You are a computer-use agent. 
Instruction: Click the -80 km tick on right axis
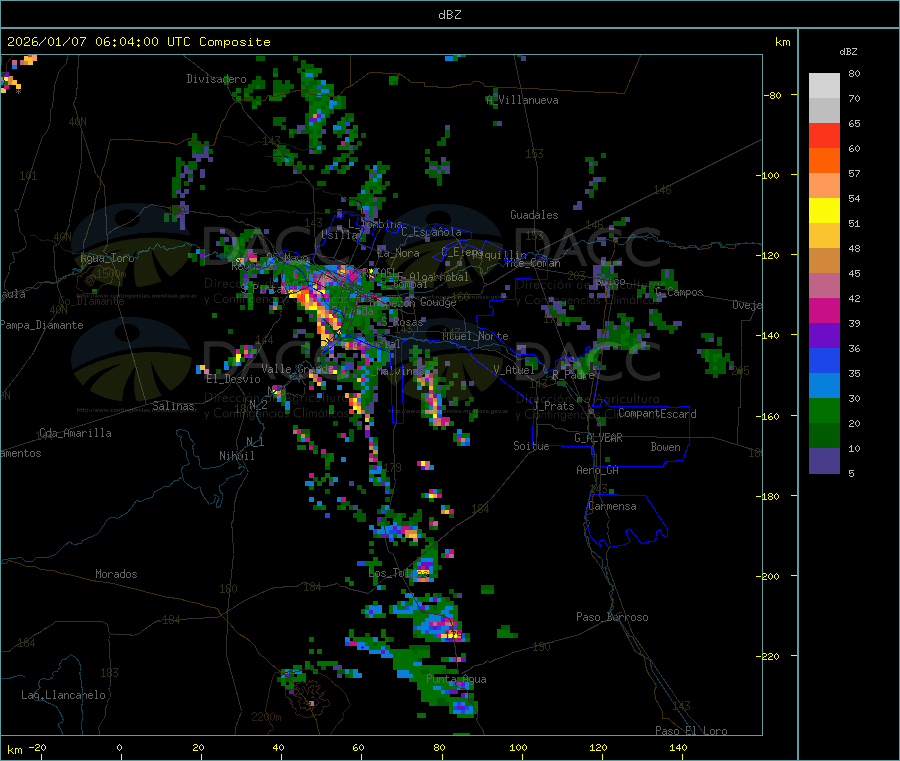coord(773,95)
